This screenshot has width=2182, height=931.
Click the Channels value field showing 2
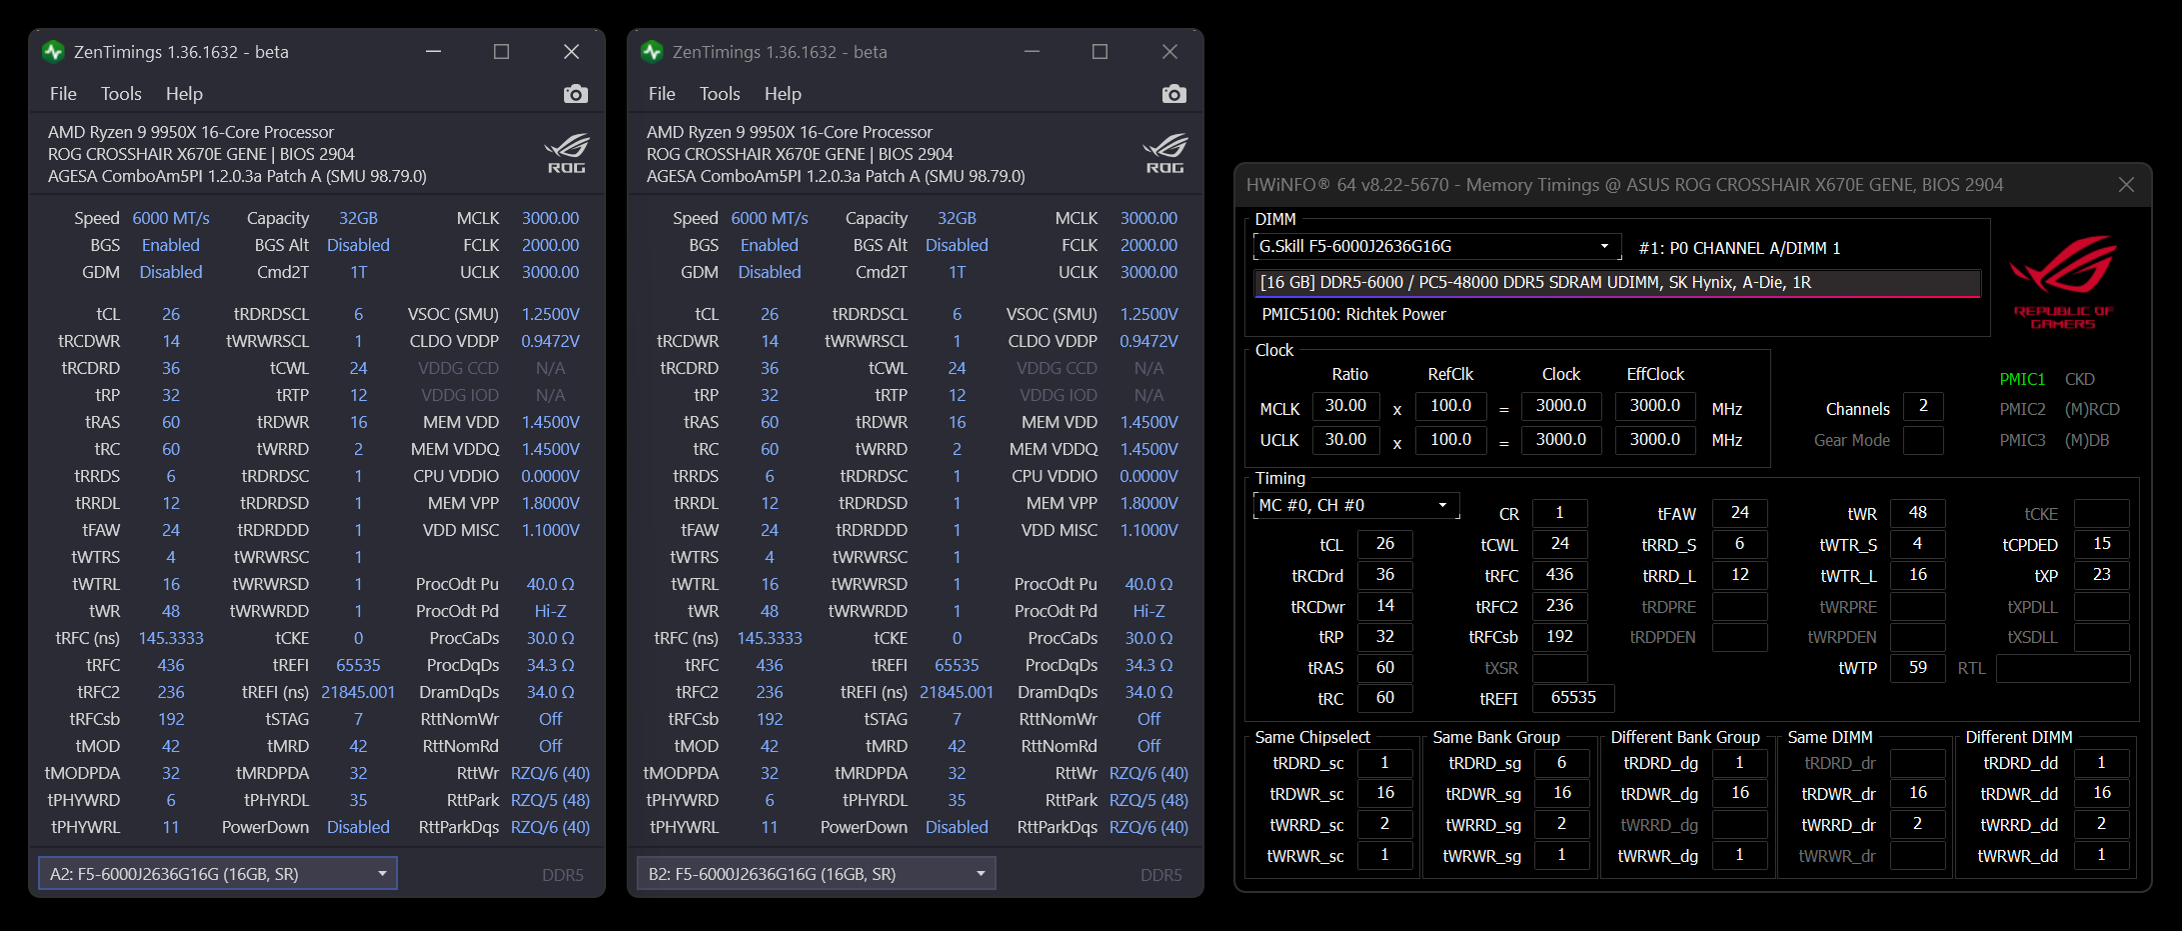[1923, 406]
